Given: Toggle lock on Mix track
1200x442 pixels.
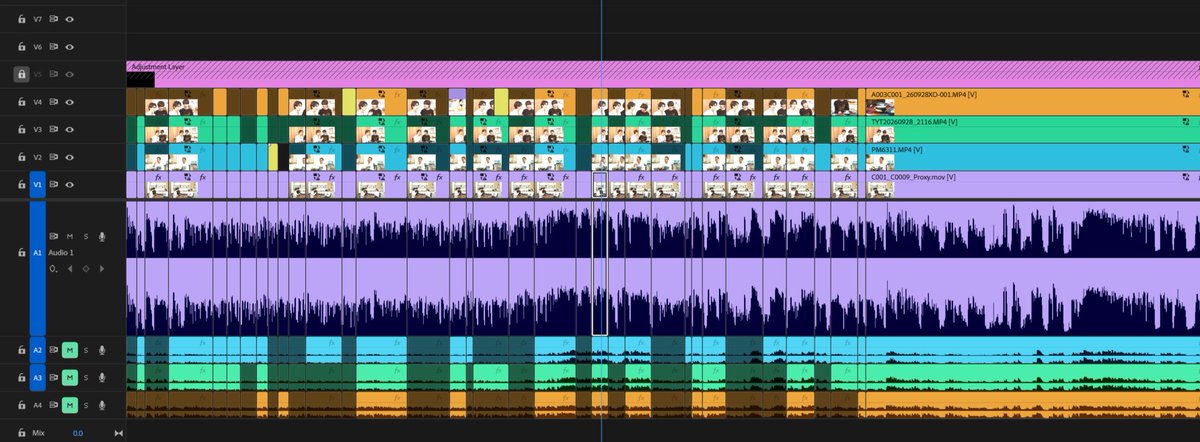Looking at the screenshot, I should pos(21,433).
